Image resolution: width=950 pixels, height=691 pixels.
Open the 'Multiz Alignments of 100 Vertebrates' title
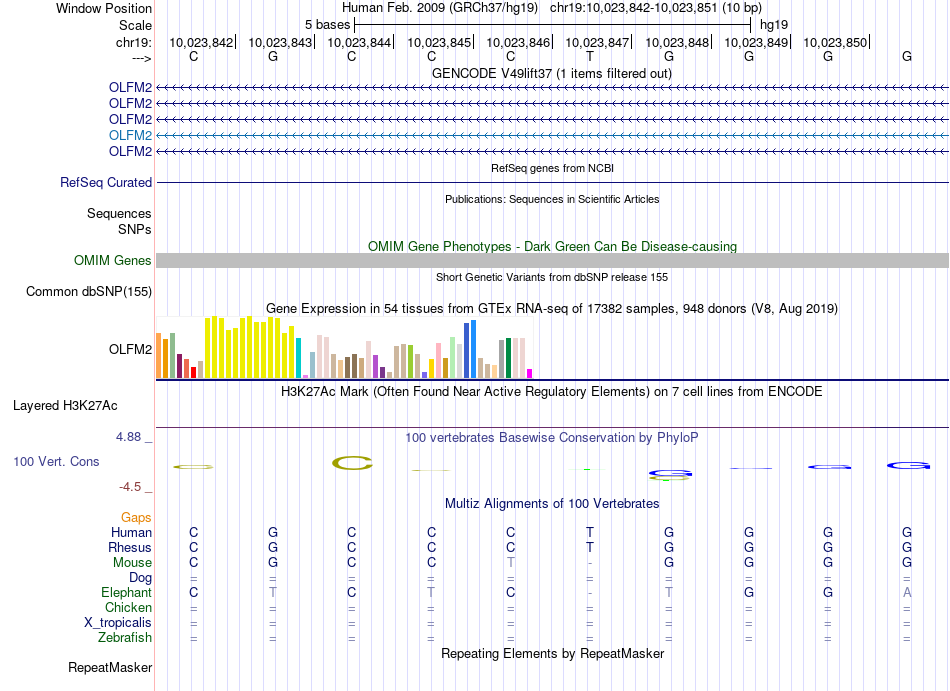[x=552, y=503]
